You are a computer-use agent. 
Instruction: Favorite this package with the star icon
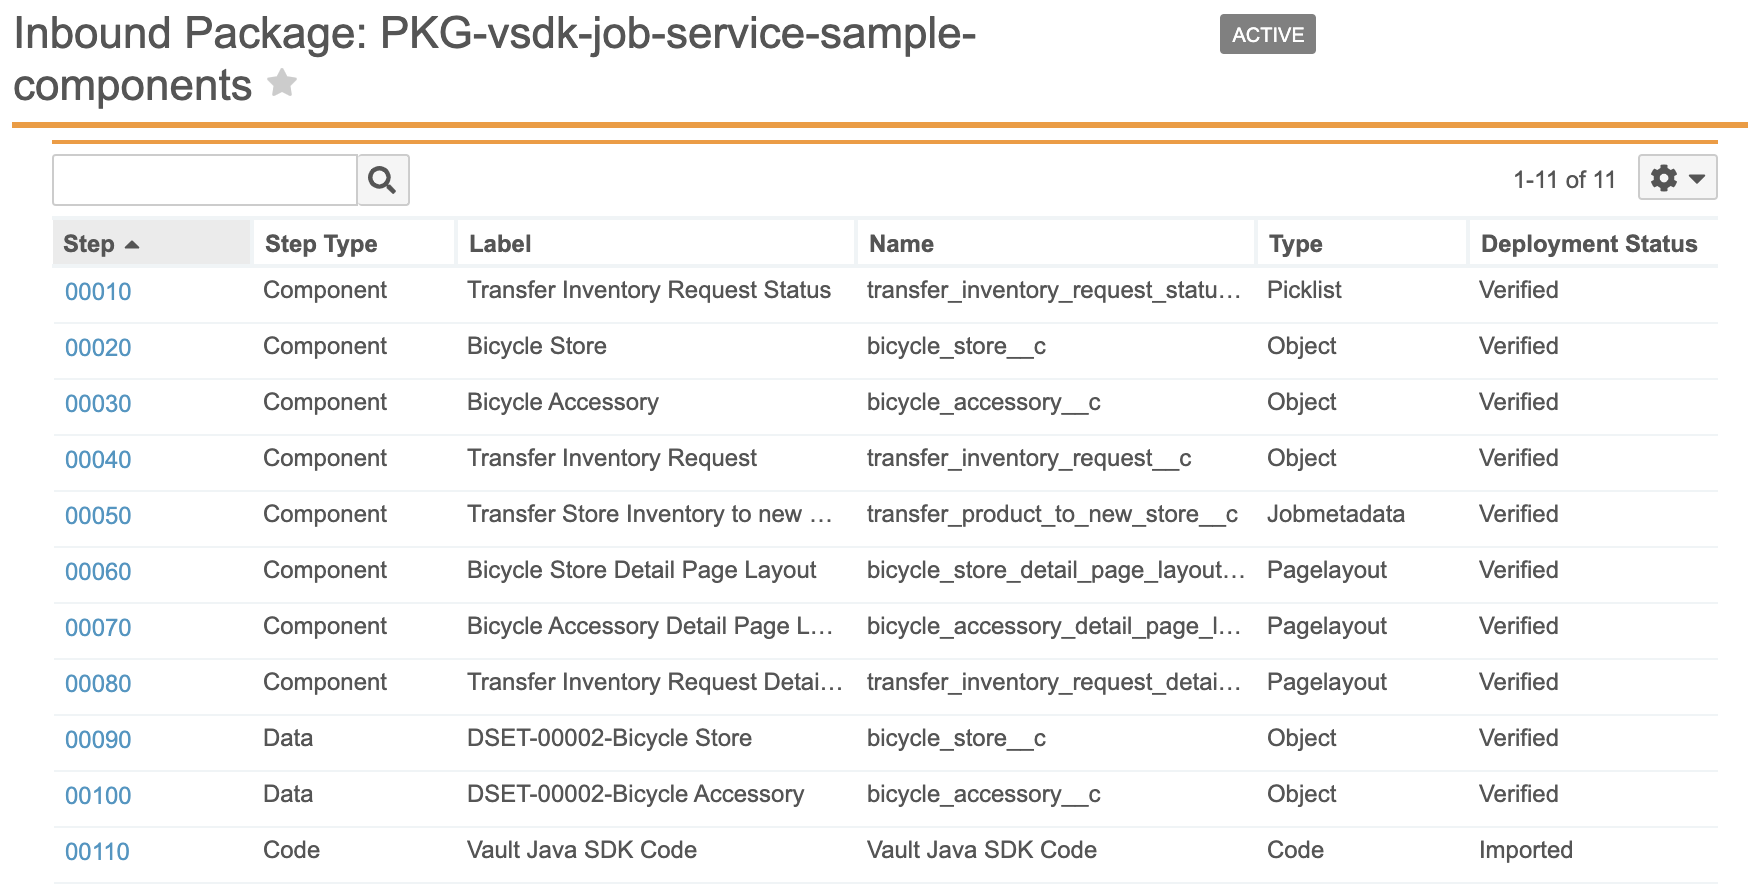(282, 83)
